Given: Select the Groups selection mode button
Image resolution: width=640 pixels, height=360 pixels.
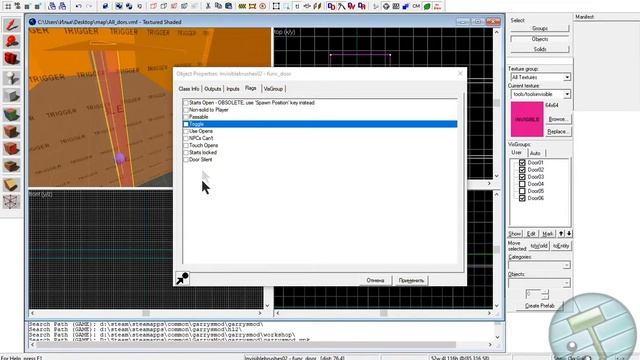Looking at the screenshot, I should (x=540, y=28).
